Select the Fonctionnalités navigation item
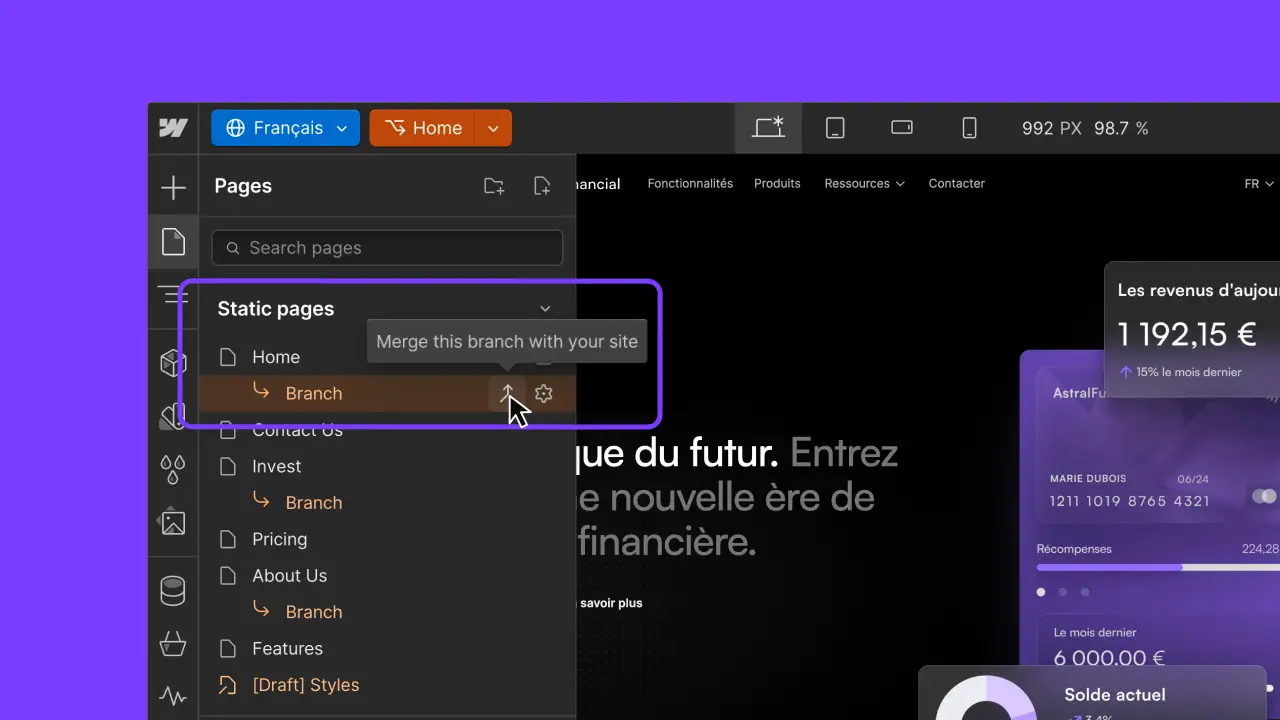1280x720 pixels. click(x=690, y=183)
